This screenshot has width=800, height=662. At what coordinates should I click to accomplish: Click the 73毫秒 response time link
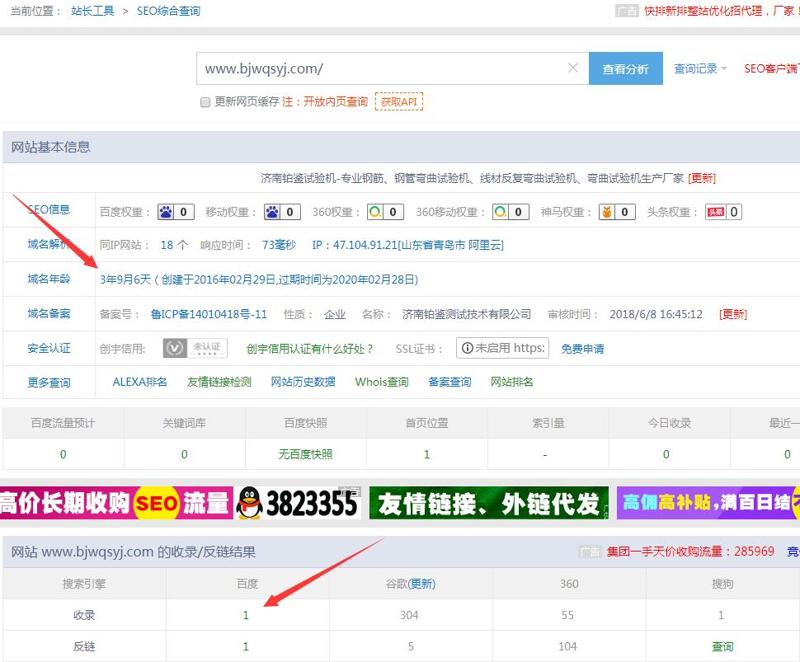tap(279, 245)
